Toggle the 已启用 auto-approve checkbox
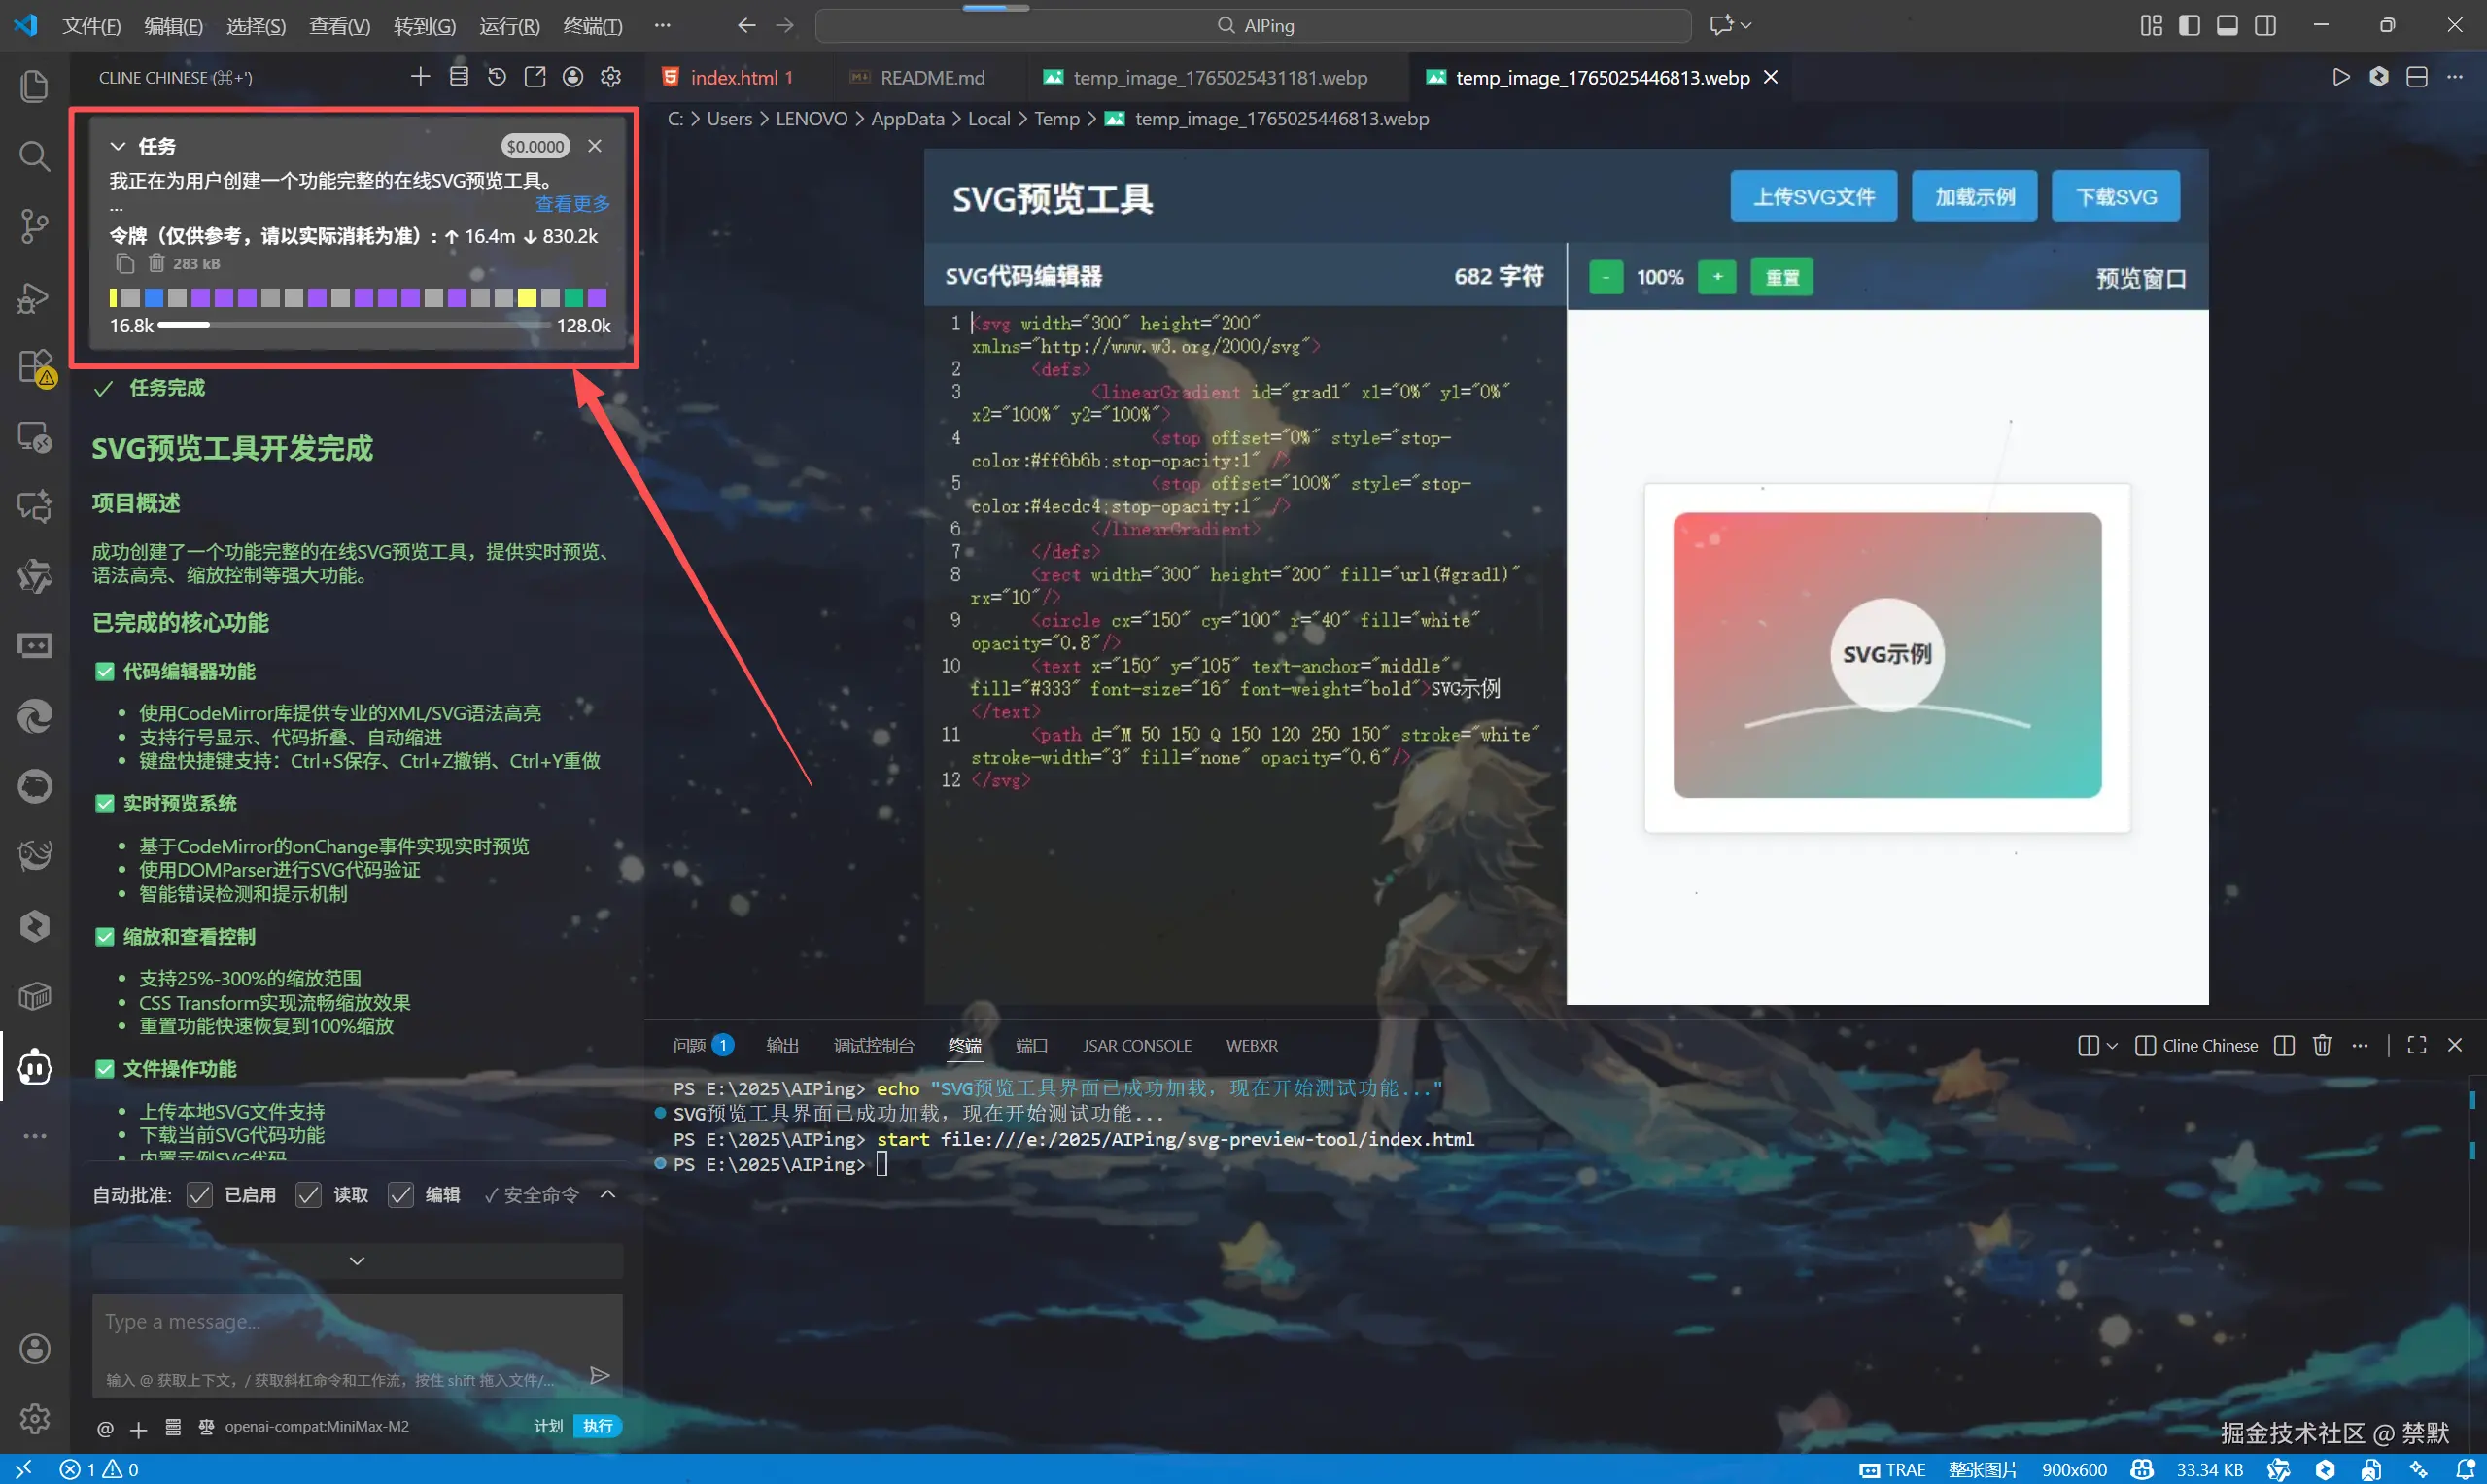The image size is (2487, 1484). tap(200, 1195)
